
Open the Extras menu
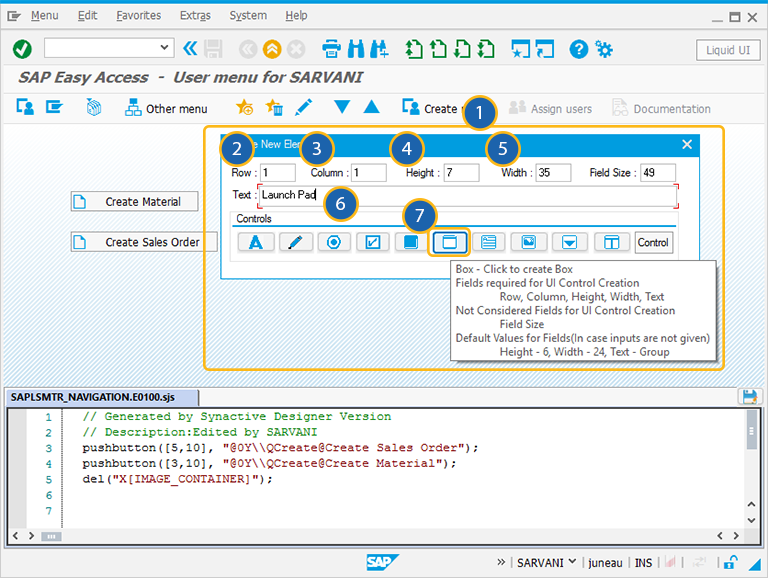click(195, 16)
